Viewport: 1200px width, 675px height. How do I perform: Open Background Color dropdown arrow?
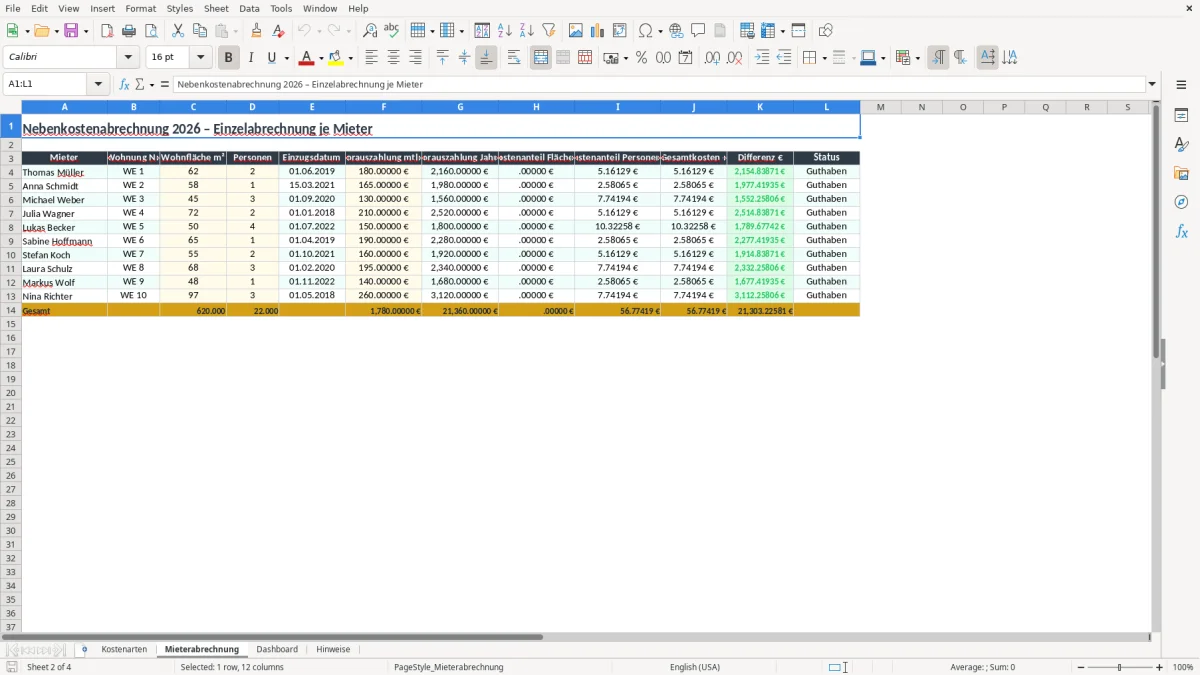tap(350, 58)
